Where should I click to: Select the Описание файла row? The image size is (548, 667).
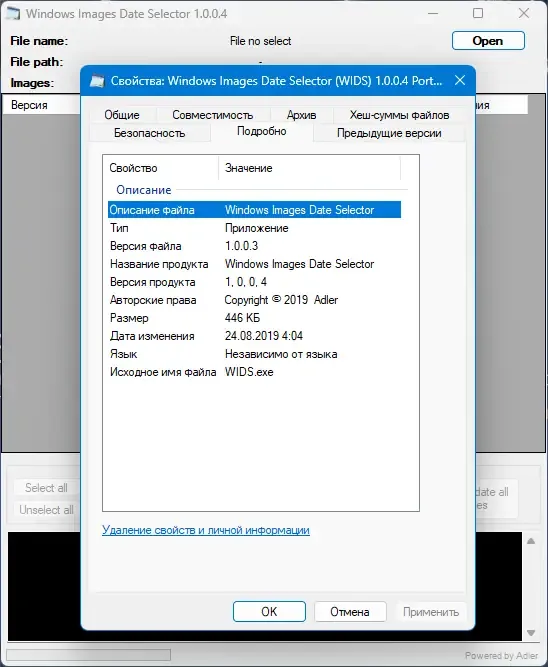click(254, 210)
